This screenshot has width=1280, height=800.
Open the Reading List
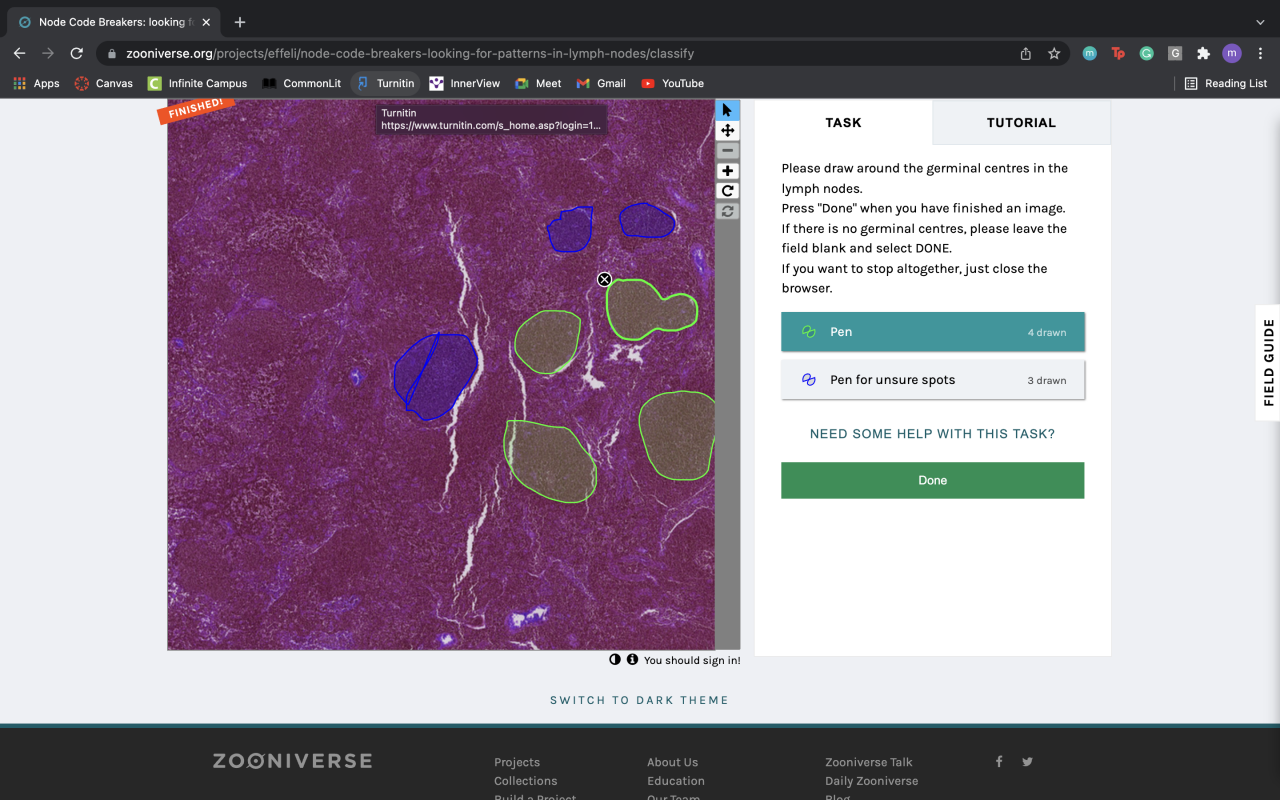pos(1225,83)
